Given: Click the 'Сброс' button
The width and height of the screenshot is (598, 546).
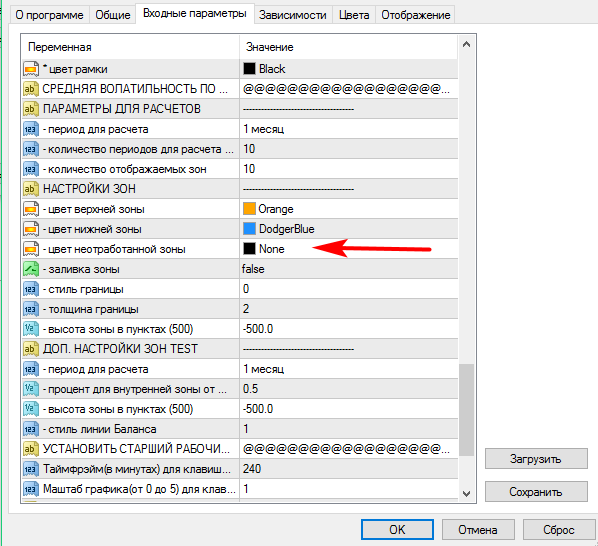Looking at the screenshot, I should point(559,530).
